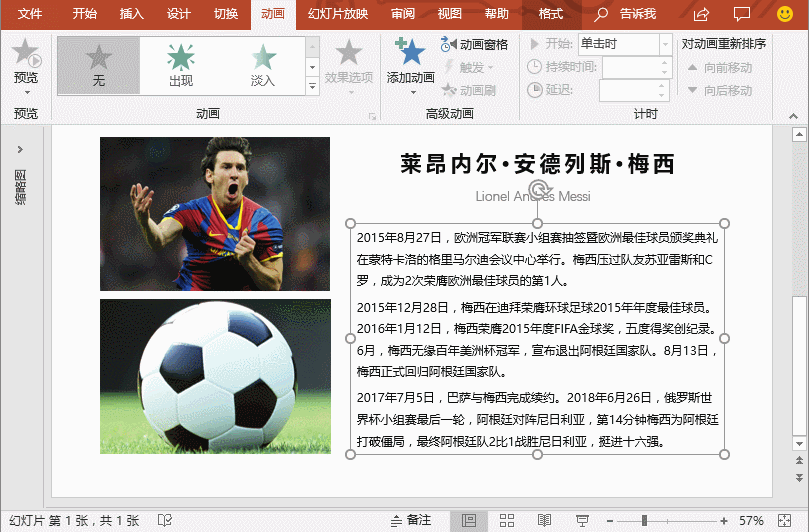Start slideshow from status bar button
This screenshot has width=809, height=532.
point(582,521)
